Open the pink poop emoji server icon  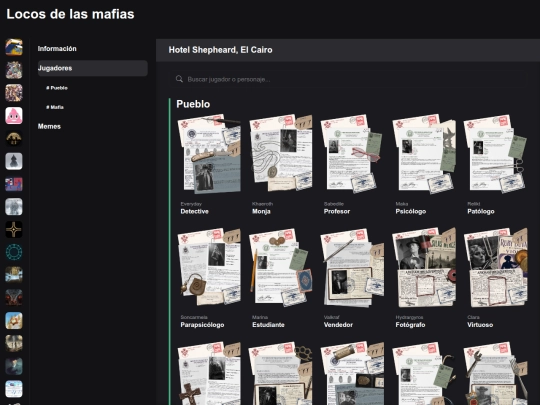tap(14, 115)
